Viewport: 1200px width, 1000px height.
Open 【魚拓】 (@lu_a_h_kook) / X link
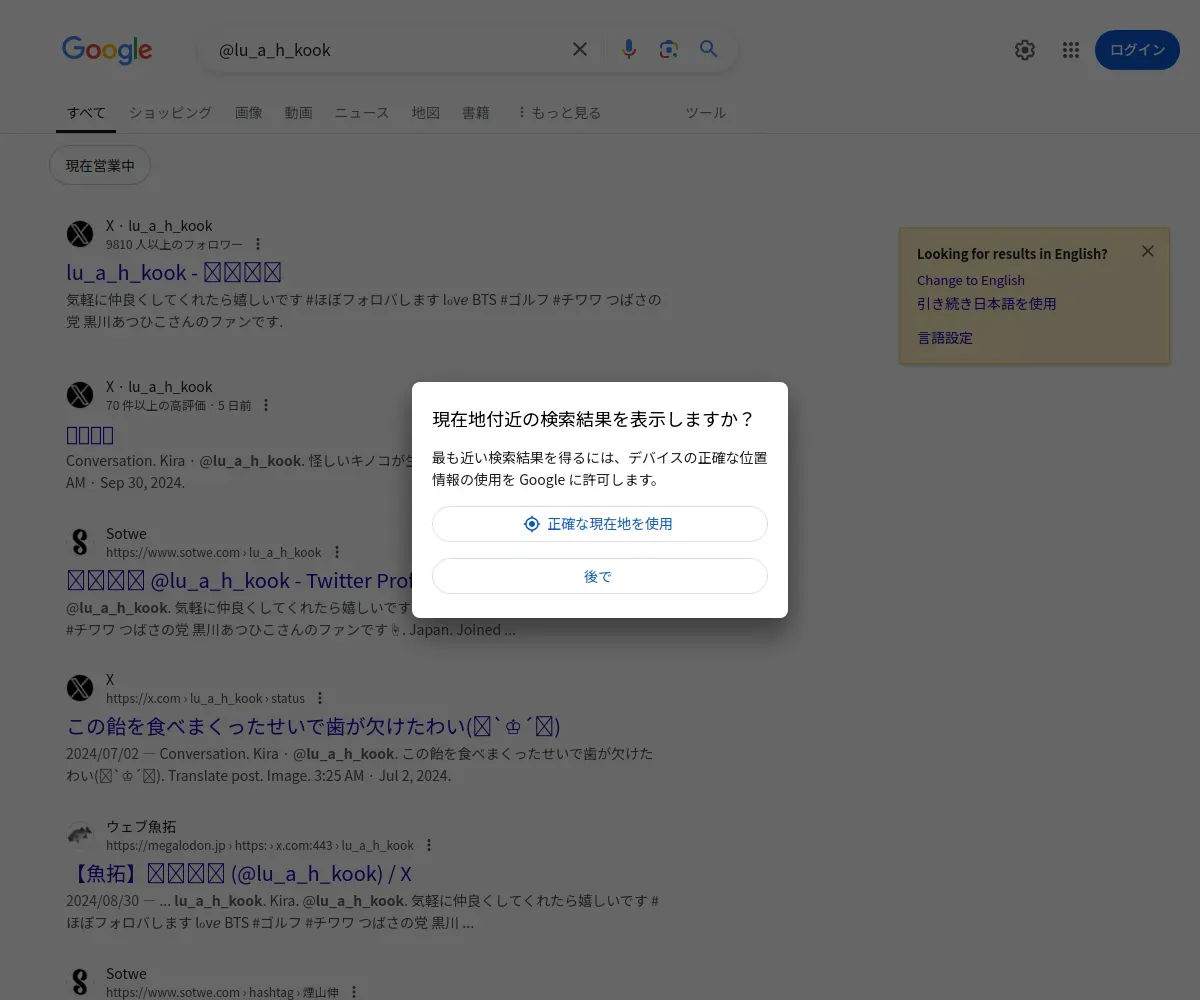pyautogui.click(x=239, y=873)
